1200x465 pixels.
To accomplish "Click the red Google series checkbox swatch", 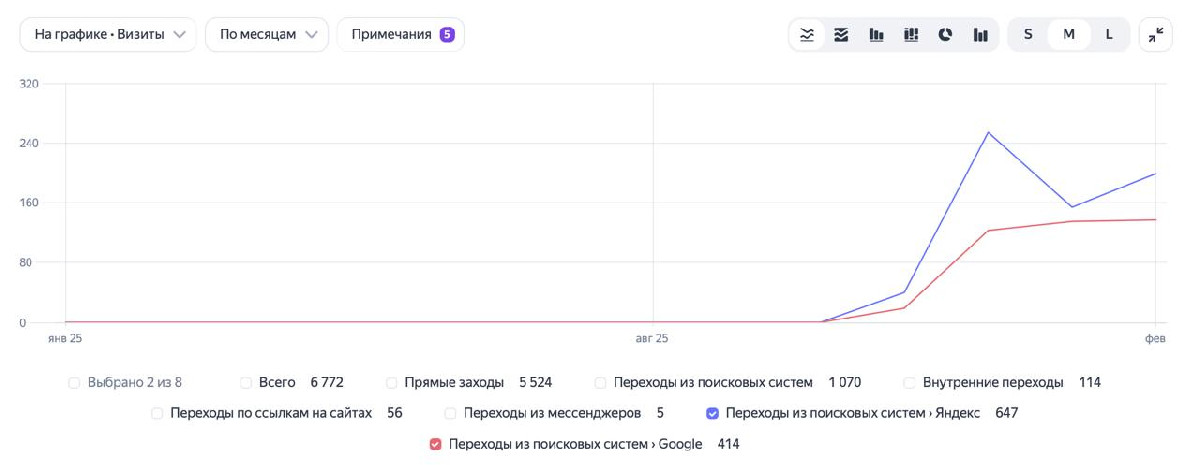I will coord(435,444).
